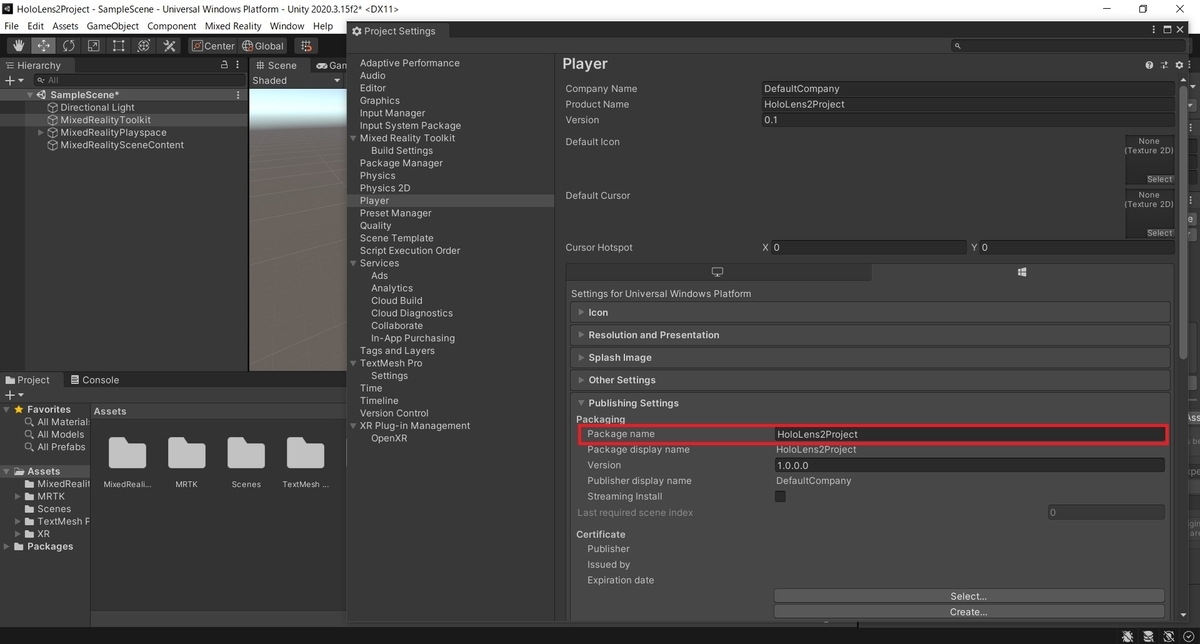Toggle grid snapping icon in toolbar
The height and width of the screenshot is (644, 1200).
pyautogui.click(x=306, y=45)
